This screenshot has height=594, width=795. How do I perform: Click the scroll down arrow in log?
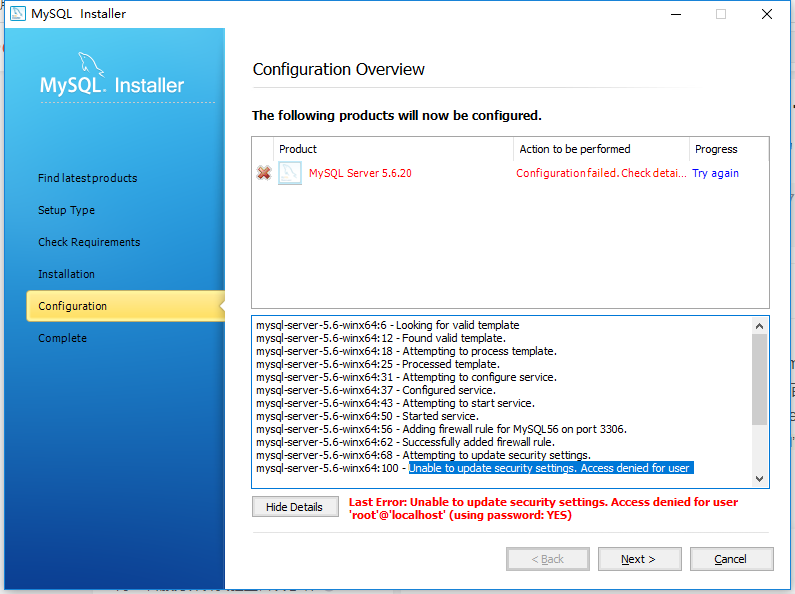point(759,478)
